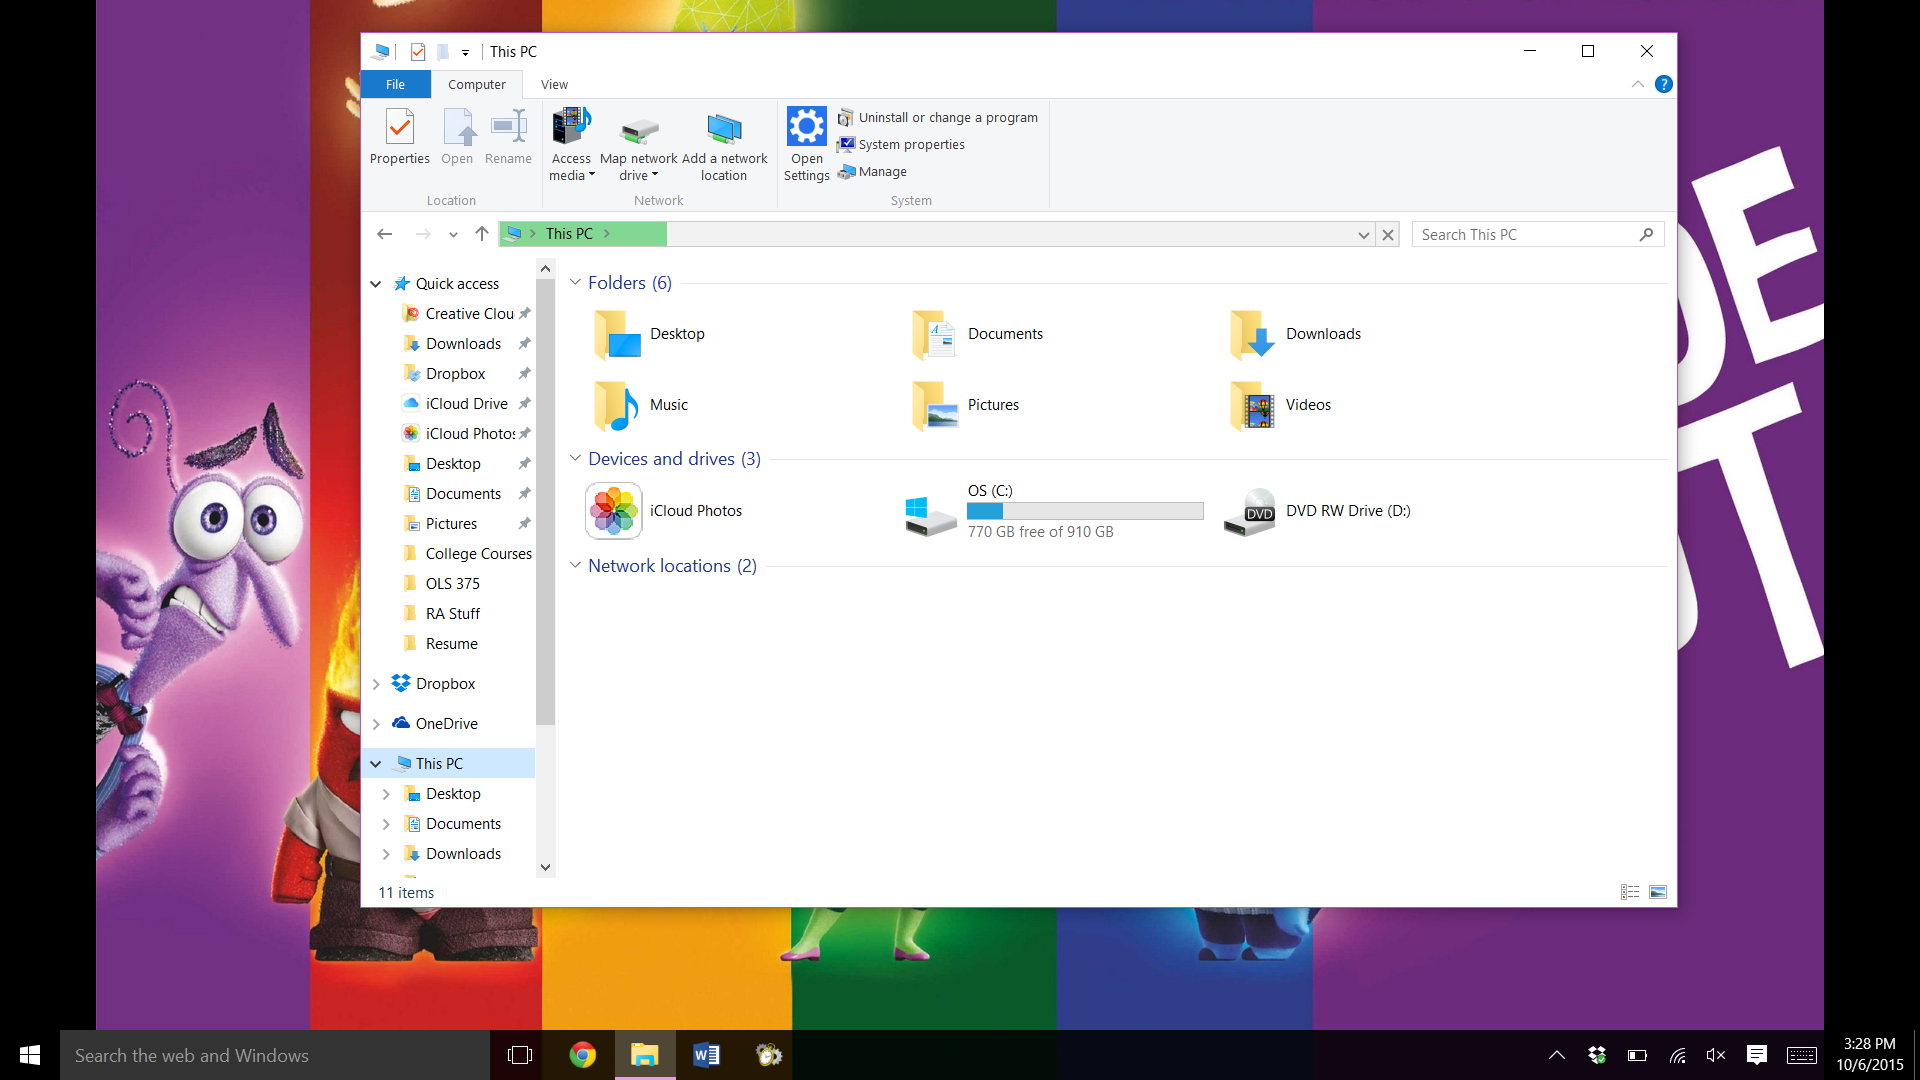Open Word from the taskbar

[707, 1055]
